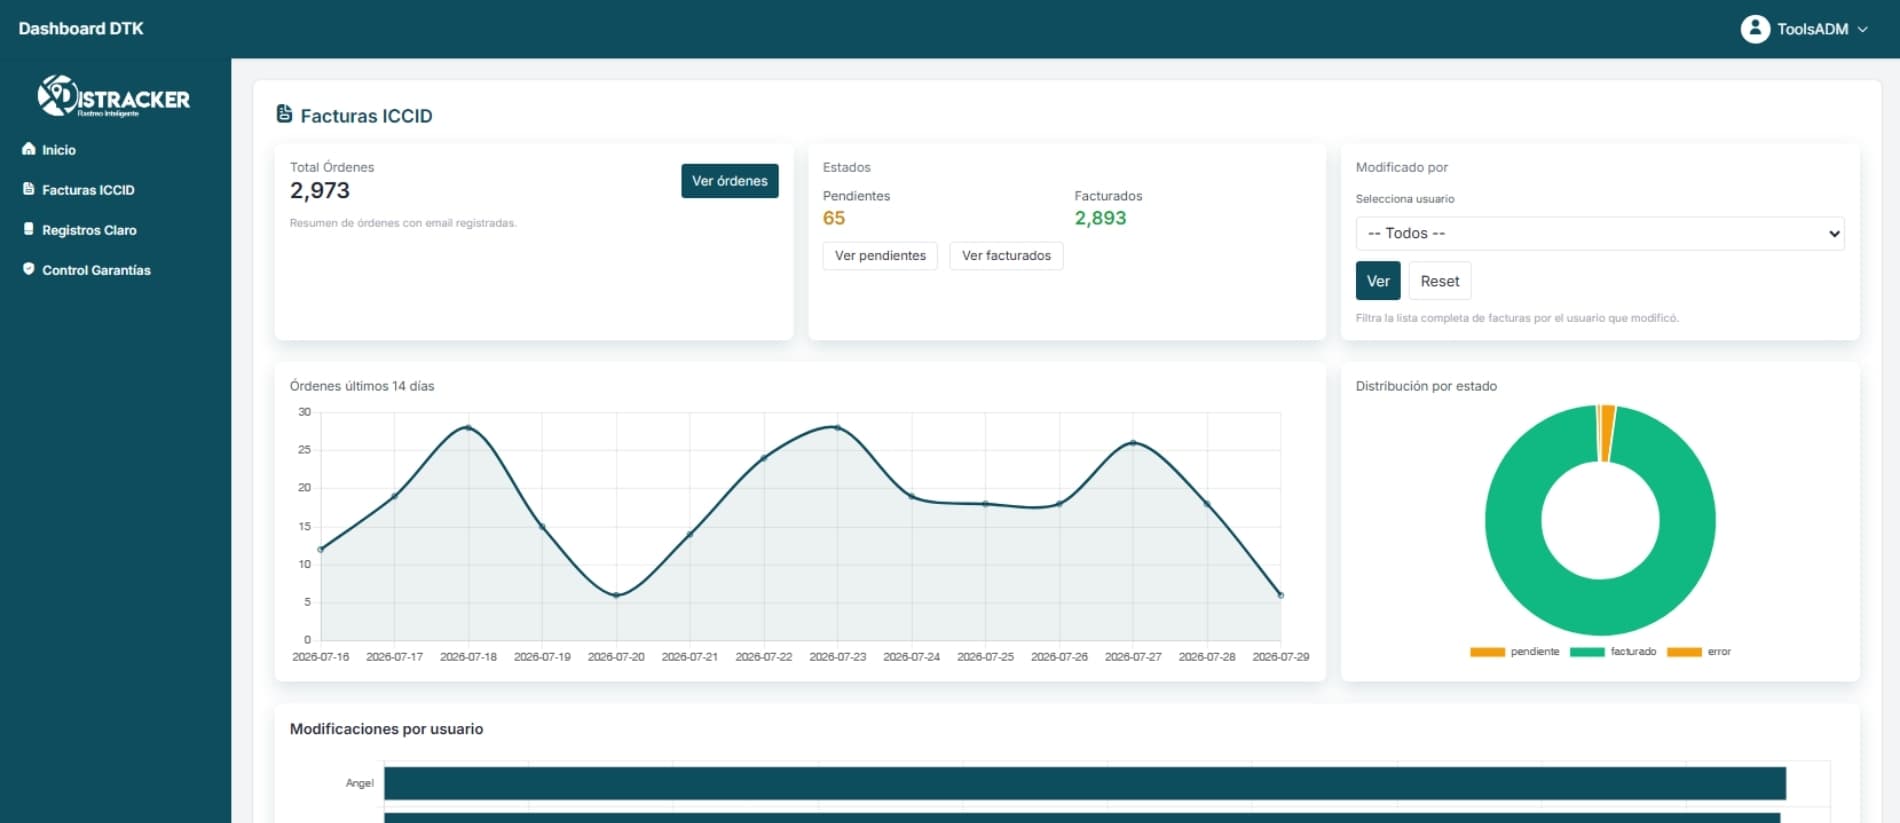Click the user avatar icon beside ToolsADM

tap(1755, 29)
